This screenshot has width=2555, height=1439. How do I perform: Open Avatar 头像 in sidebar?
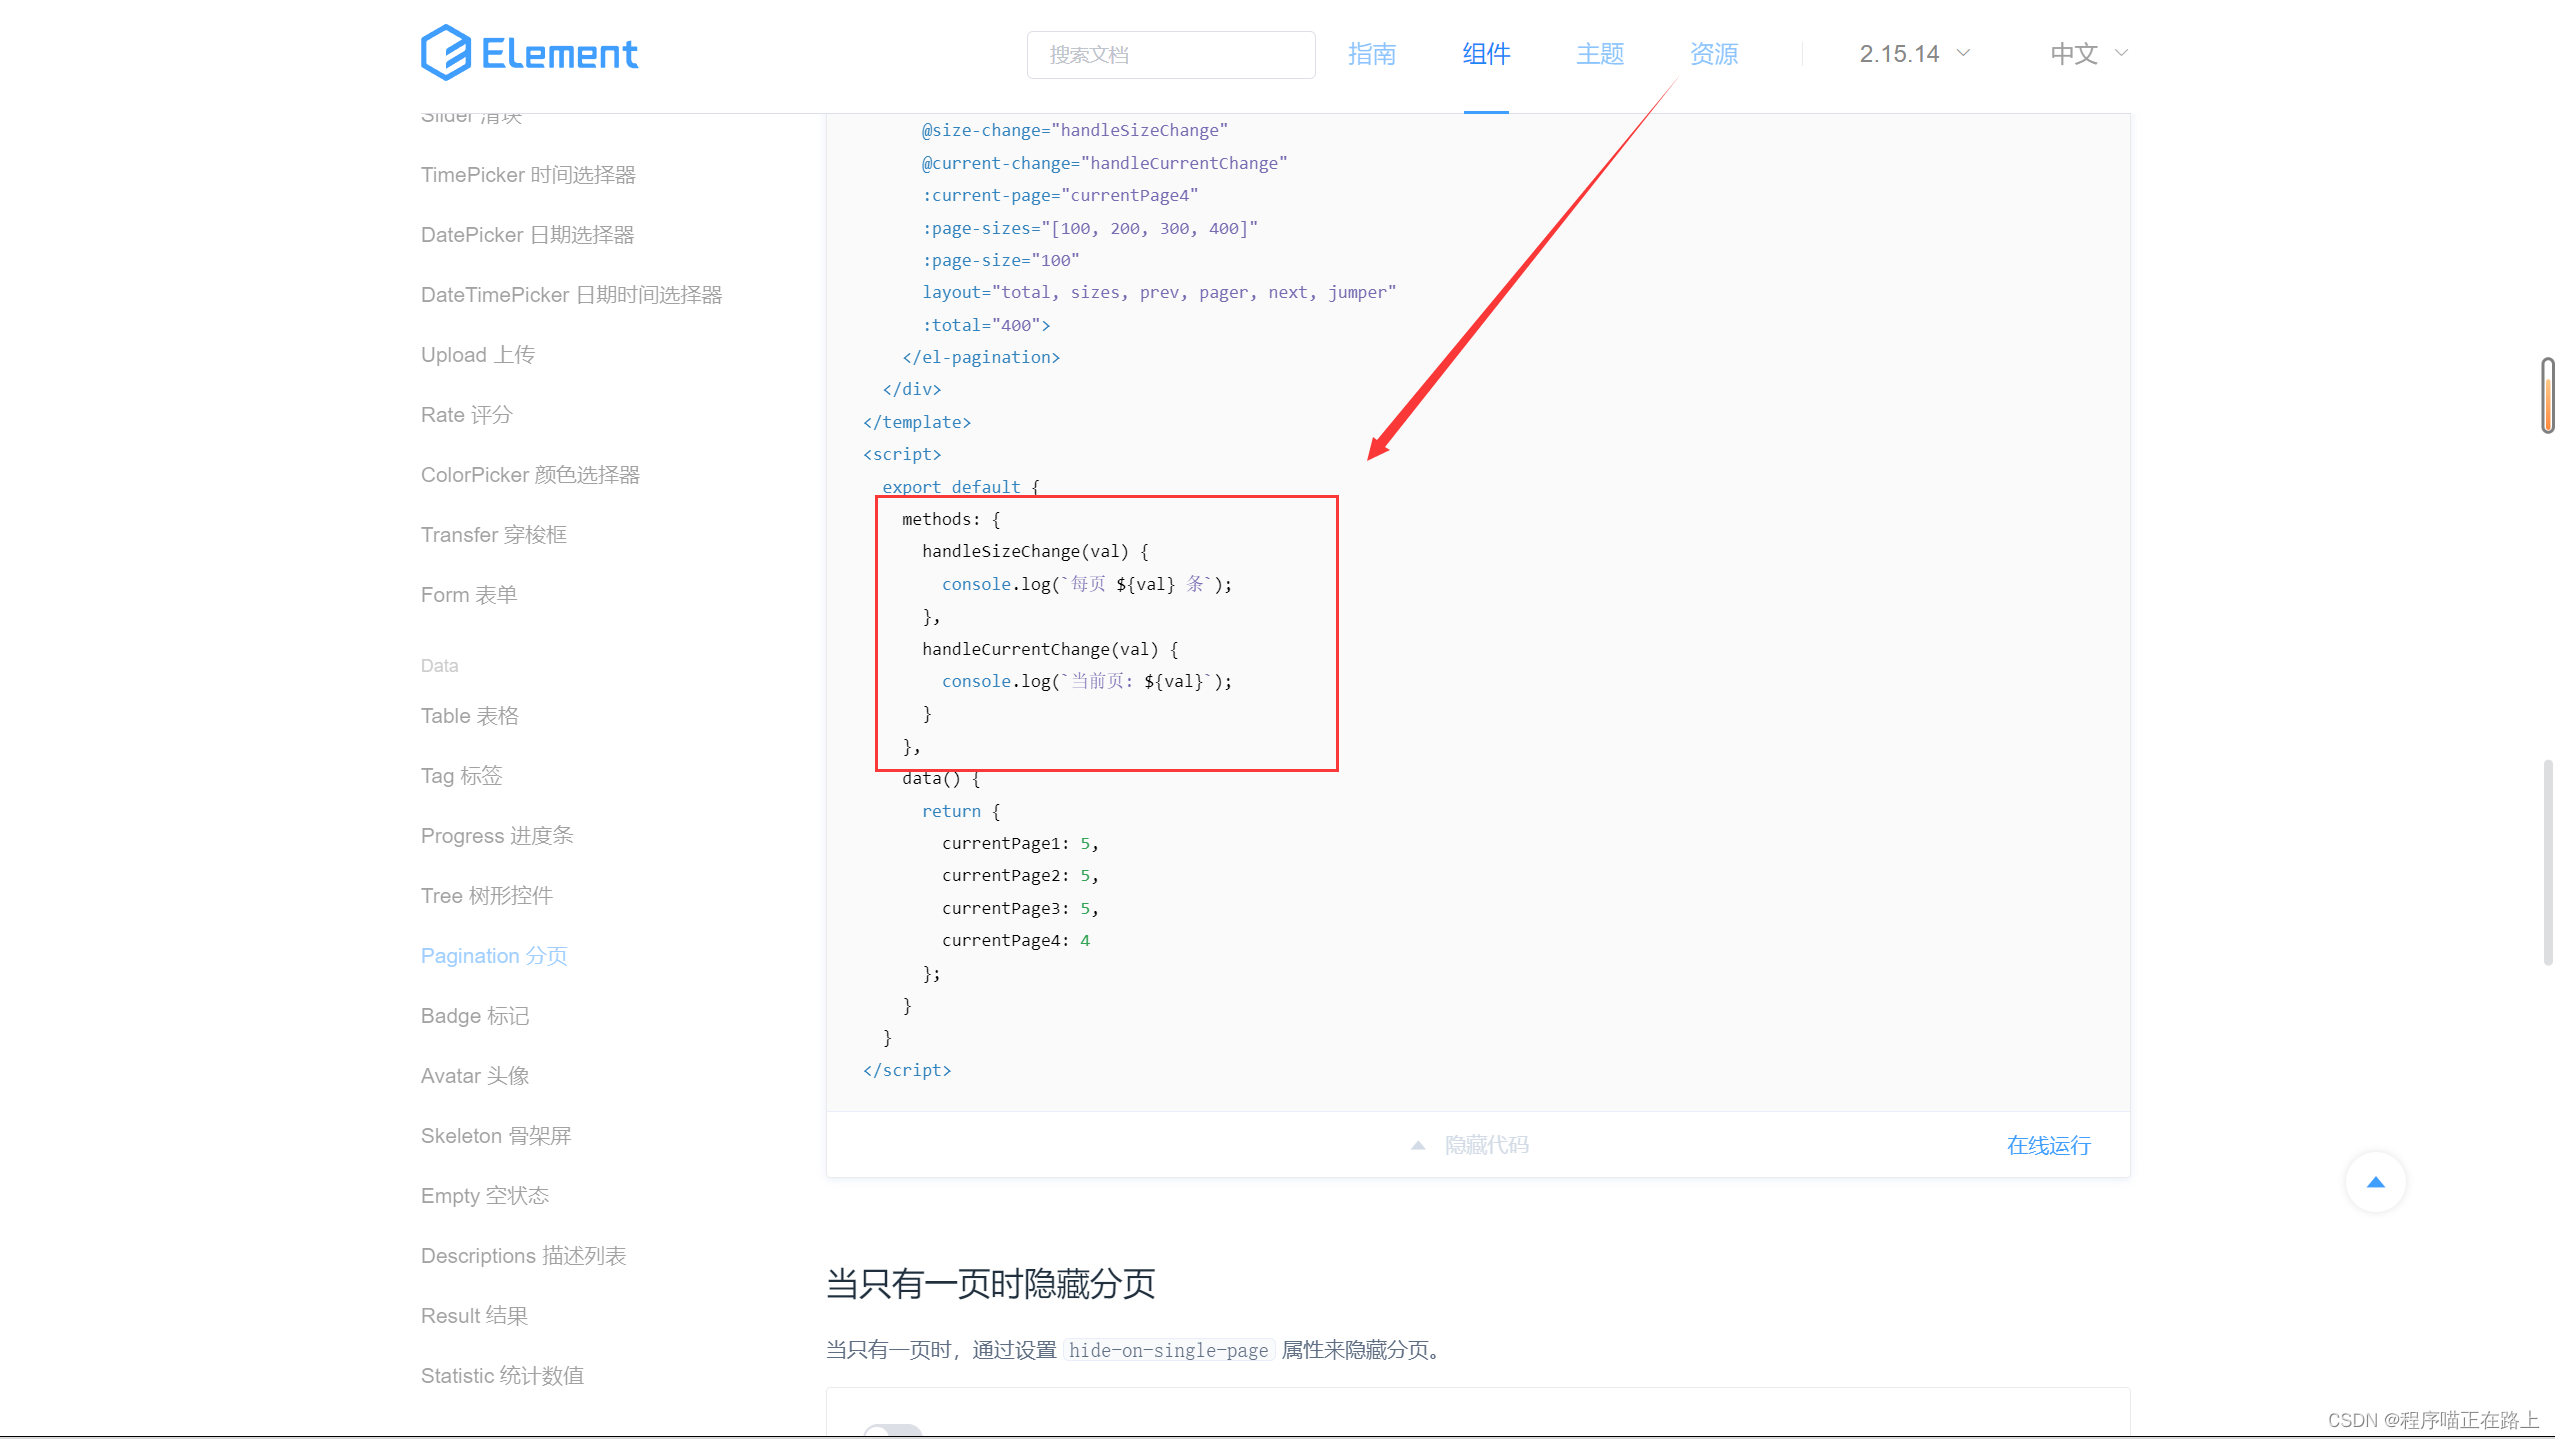(475, 1076)
